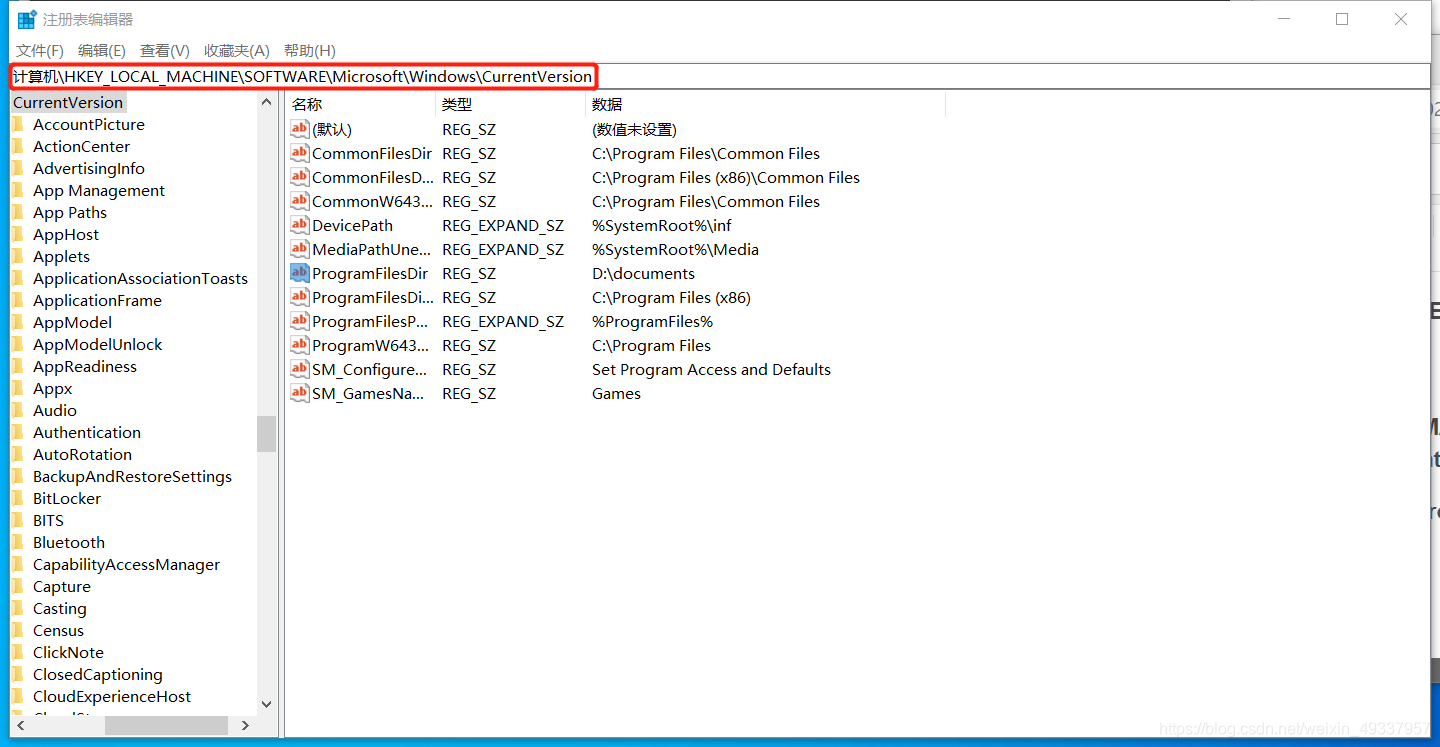Click the icon beside DevicePath value
This screenshot has width=1440, height=747.
point(299,225)
